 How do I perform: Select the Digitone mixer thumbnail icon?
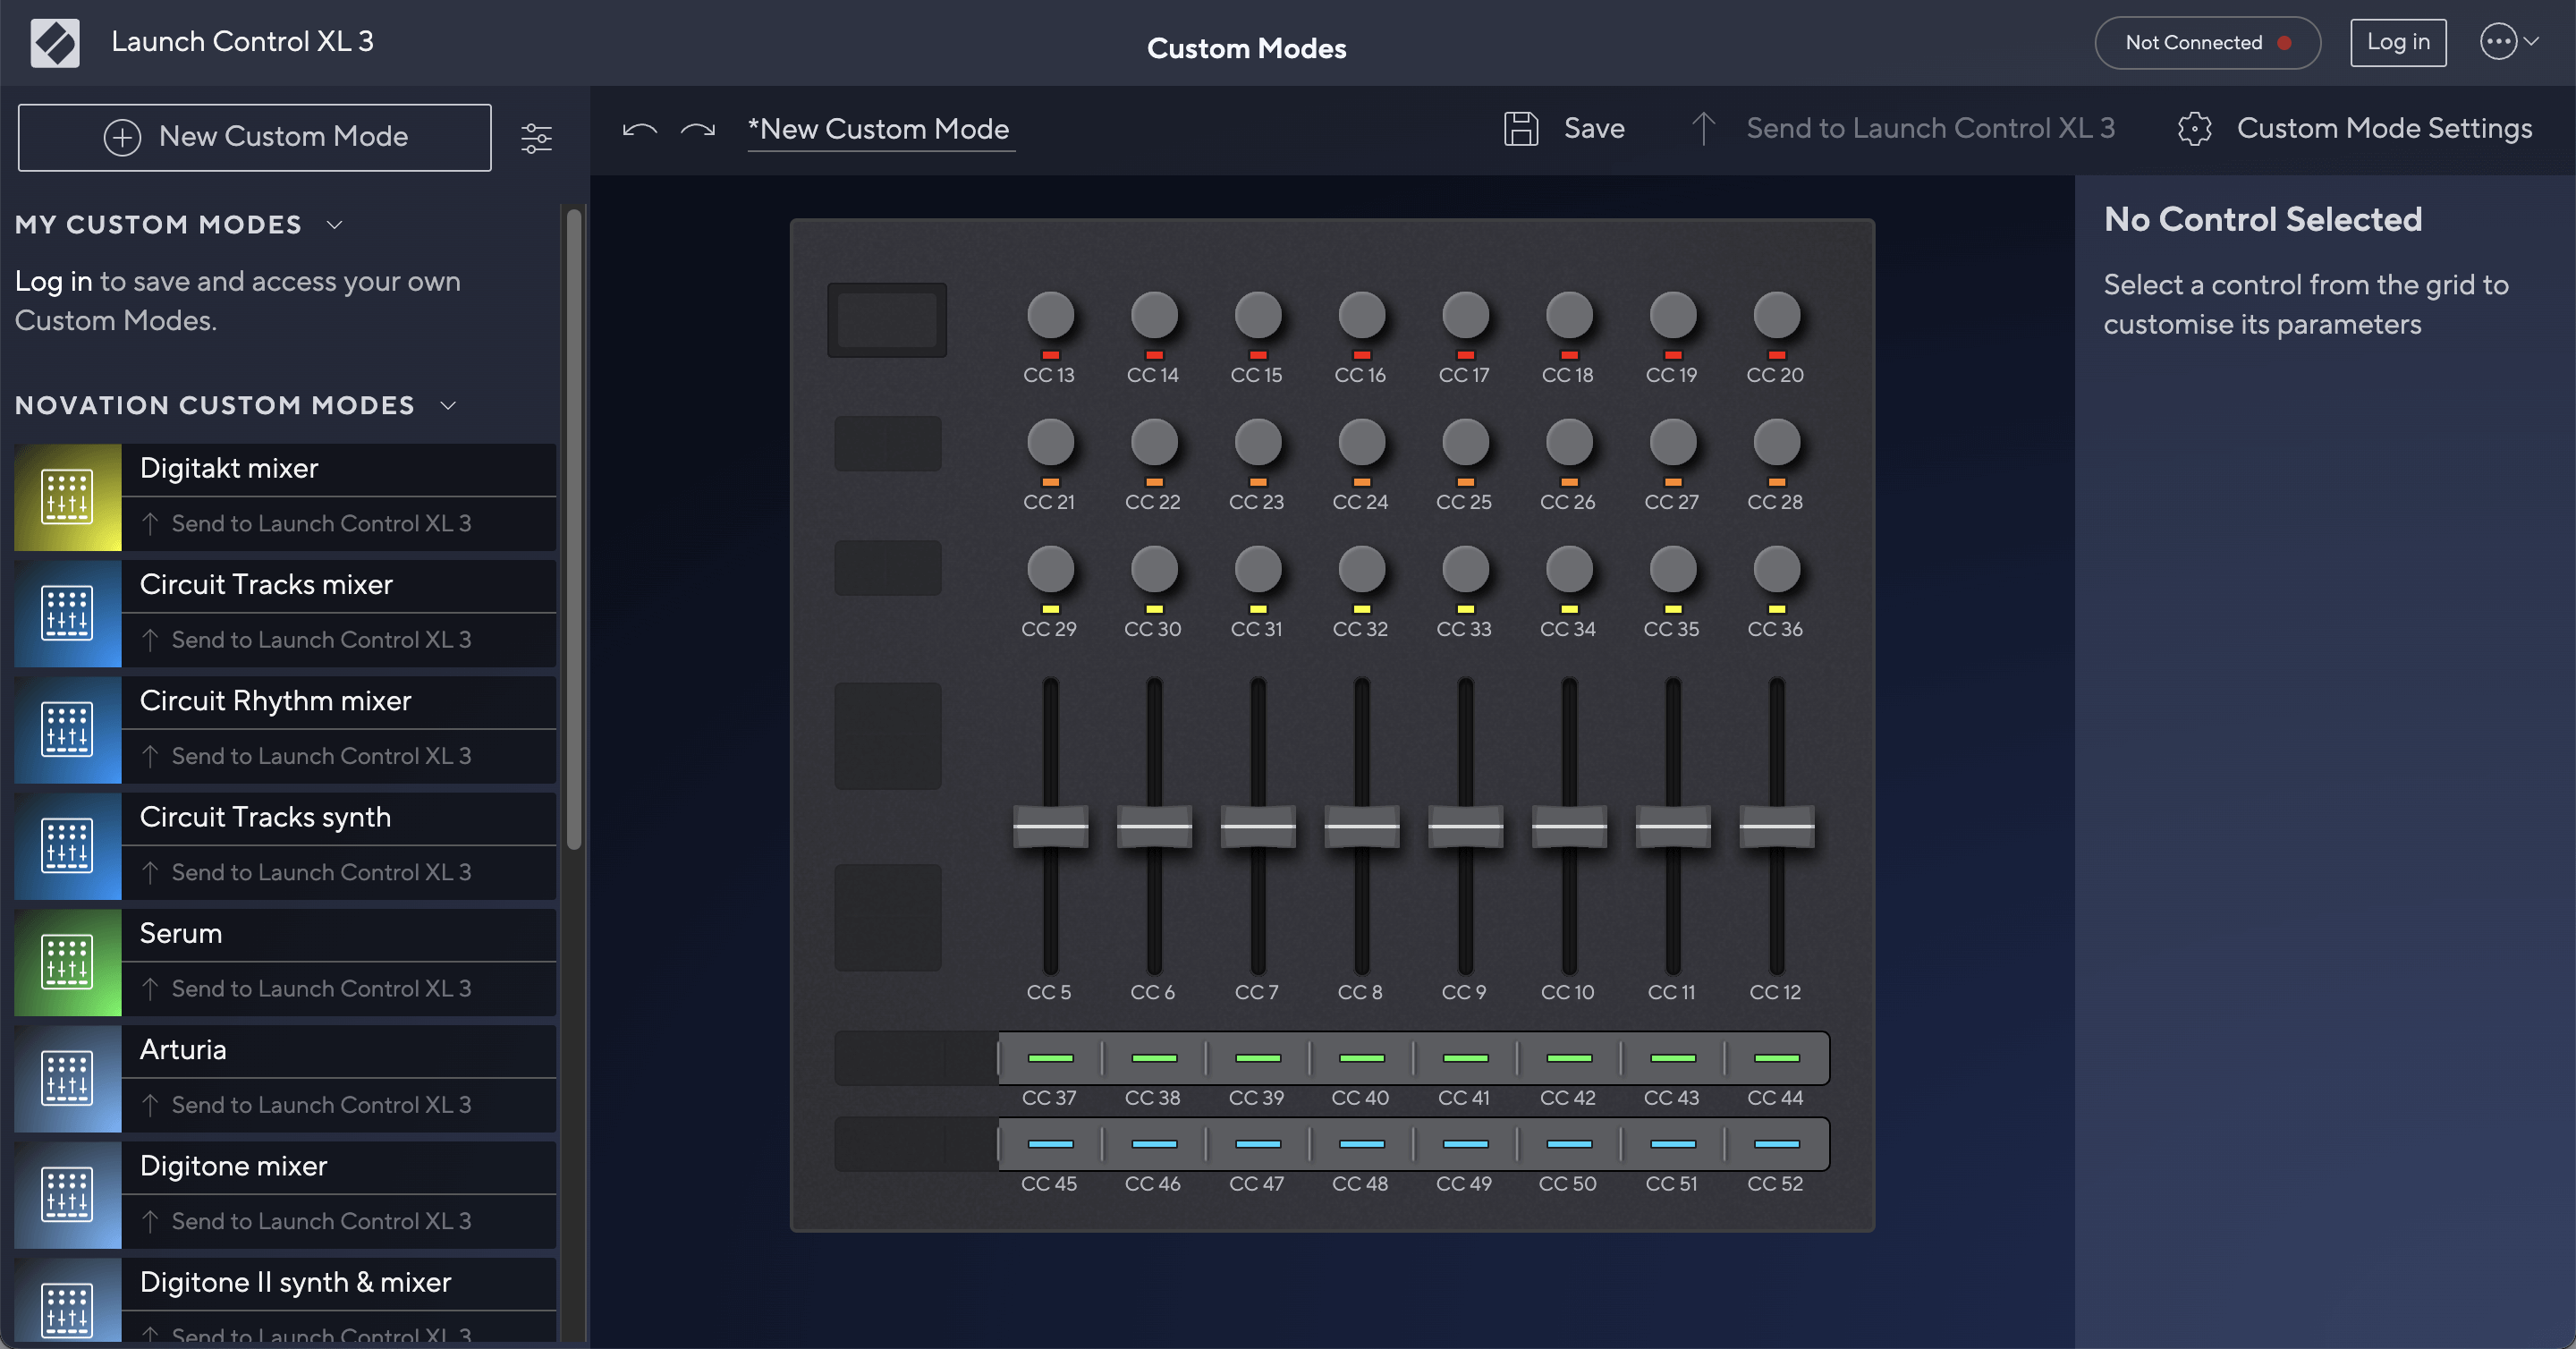68,1194
